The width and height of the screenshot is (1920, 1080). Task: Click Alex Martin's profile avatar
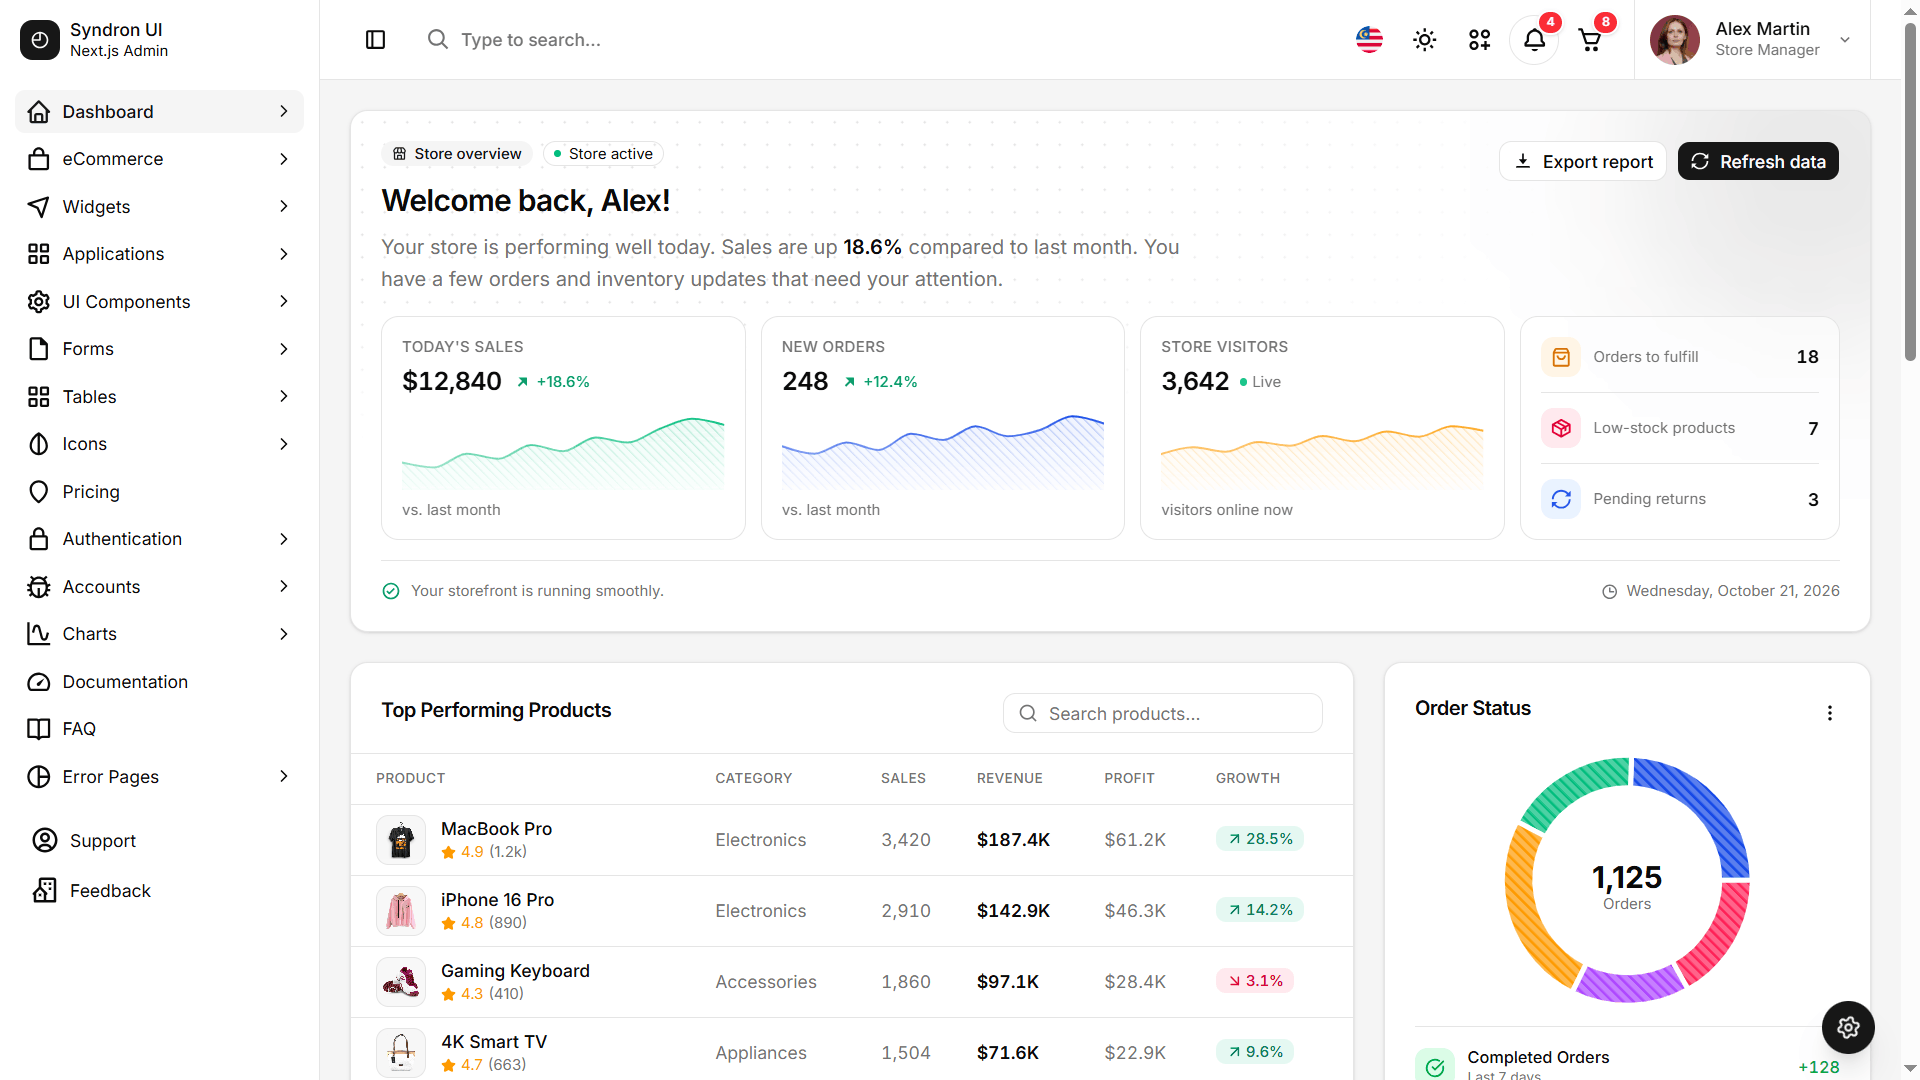click(1675, 40)
